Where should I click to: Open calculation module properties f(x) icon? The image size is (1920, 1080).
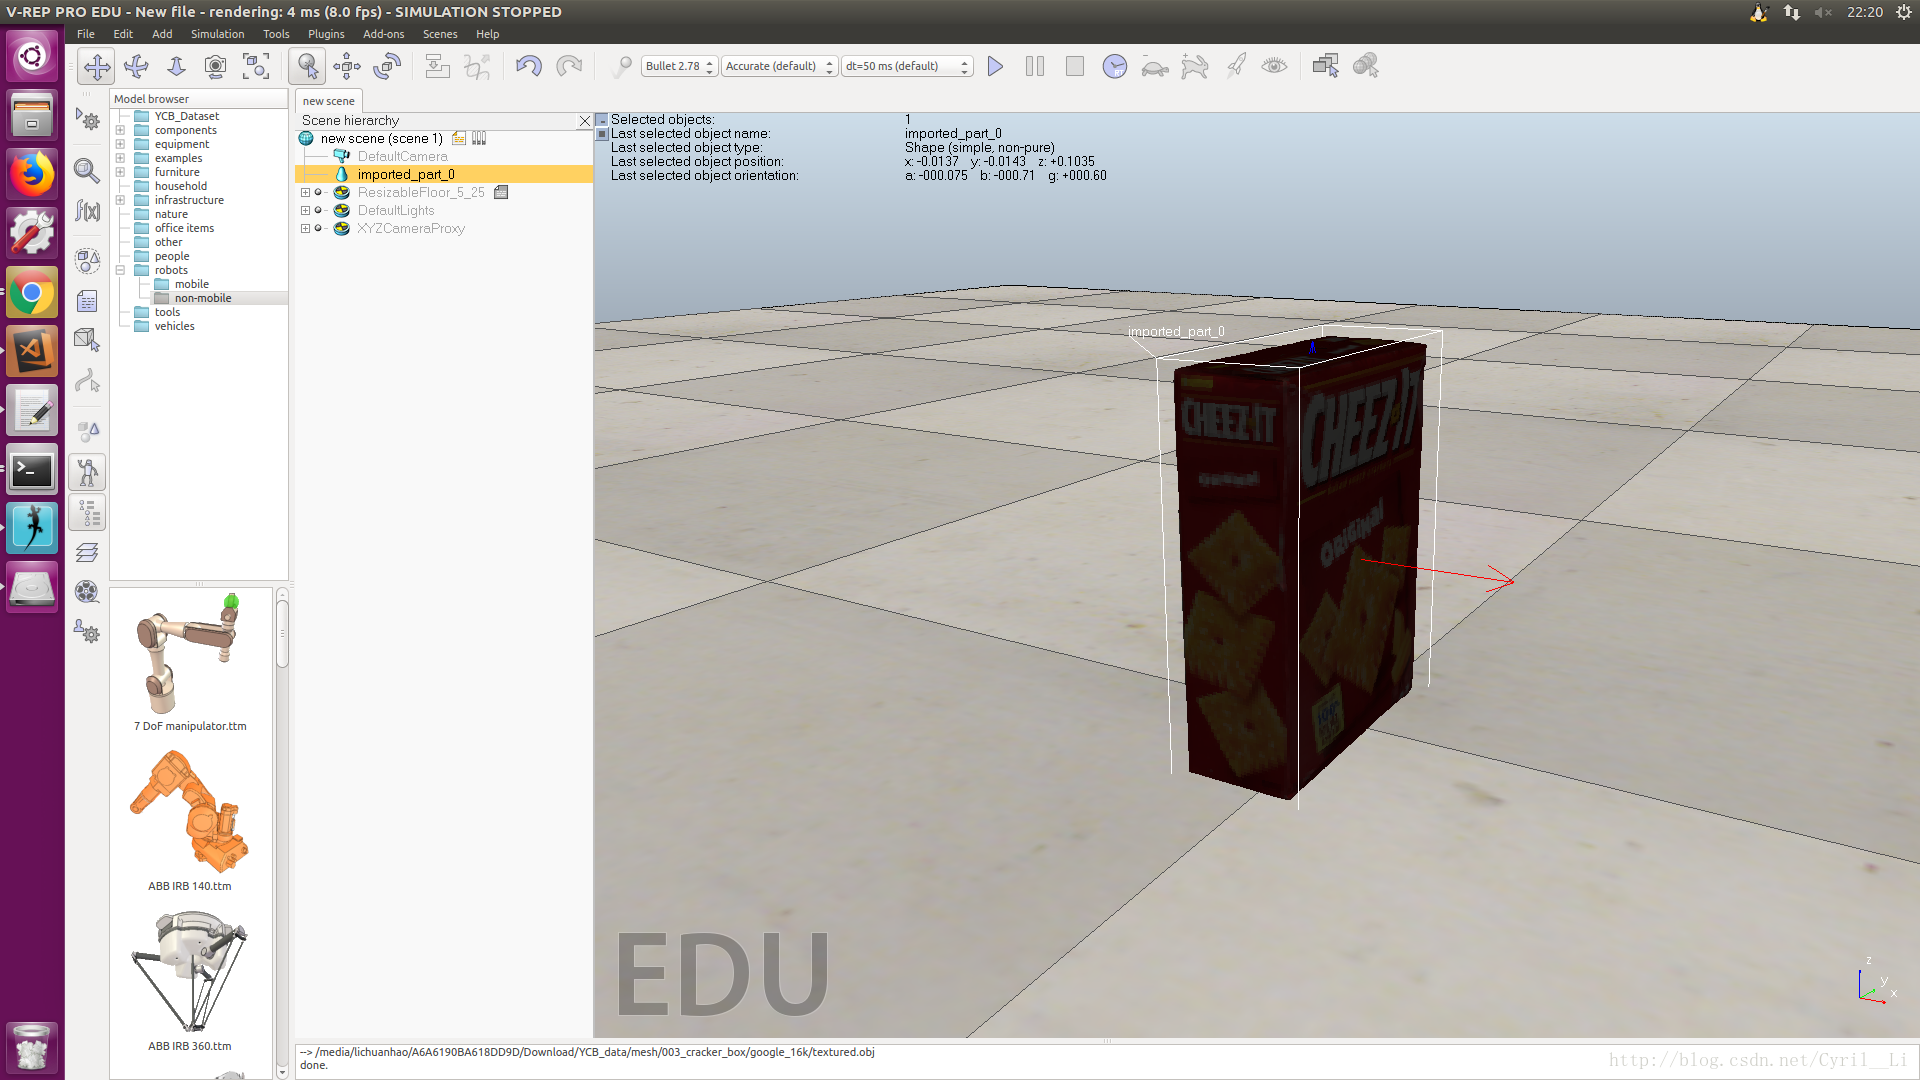click(x=87, y=211)
